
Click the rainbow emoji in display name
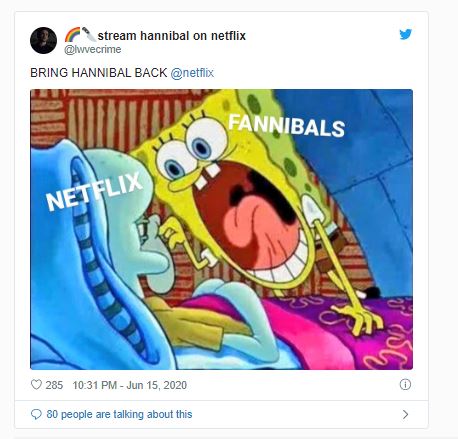[x=72, y=34]
